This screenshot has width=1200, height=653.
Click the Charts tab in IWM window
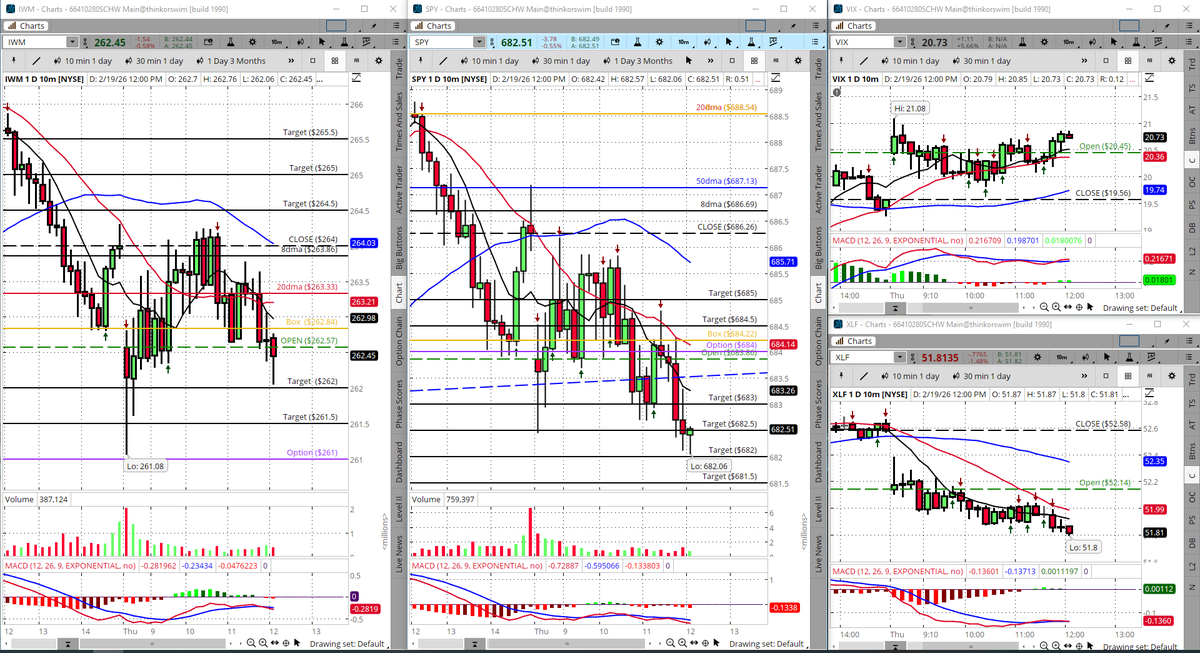click(x=26, y=26)
